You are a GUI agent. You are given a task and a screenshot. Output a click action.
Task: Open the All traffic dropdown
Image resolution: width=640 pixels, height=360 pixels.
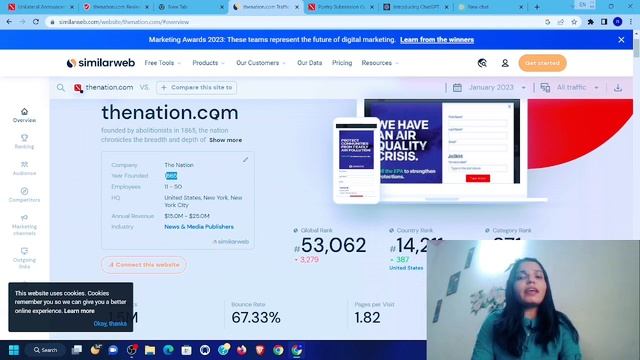570,87
